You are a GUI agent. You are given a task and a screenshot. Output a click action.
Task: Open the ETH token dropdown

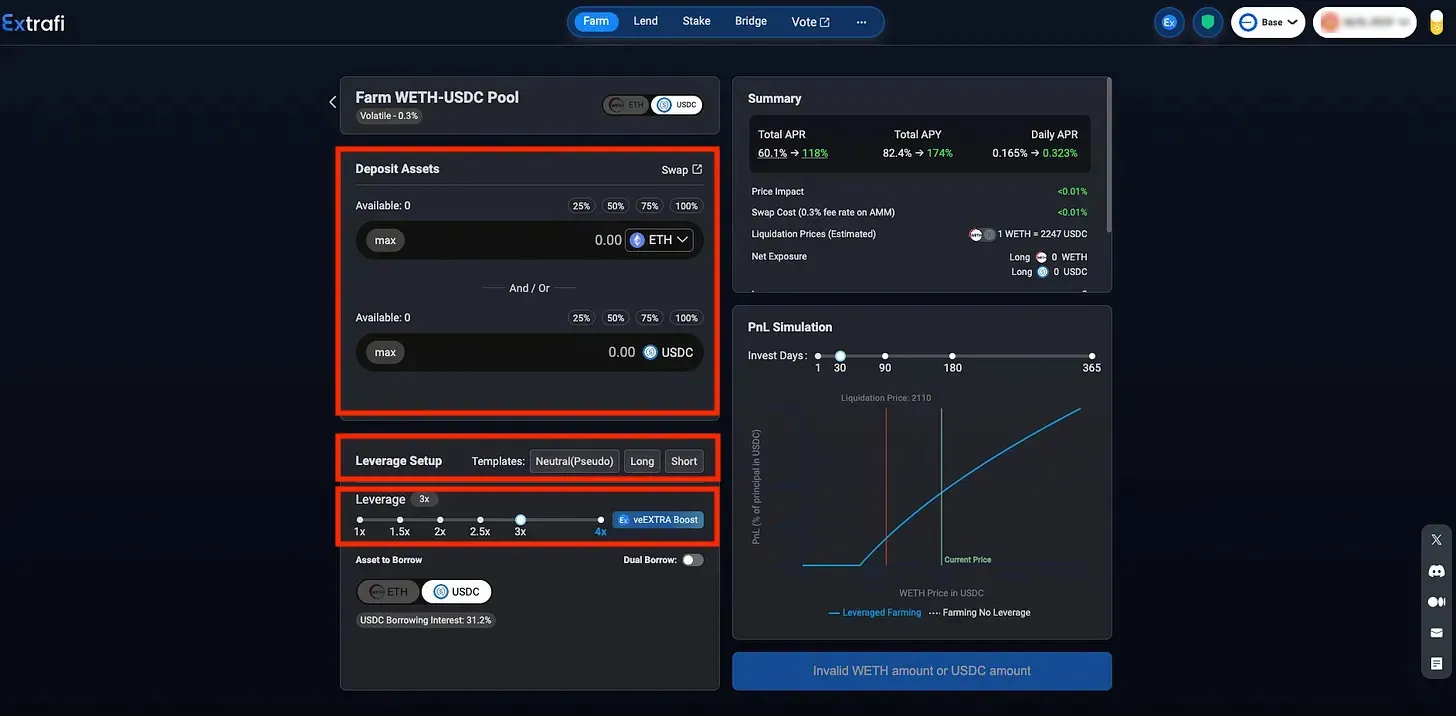tap(660, 240)
